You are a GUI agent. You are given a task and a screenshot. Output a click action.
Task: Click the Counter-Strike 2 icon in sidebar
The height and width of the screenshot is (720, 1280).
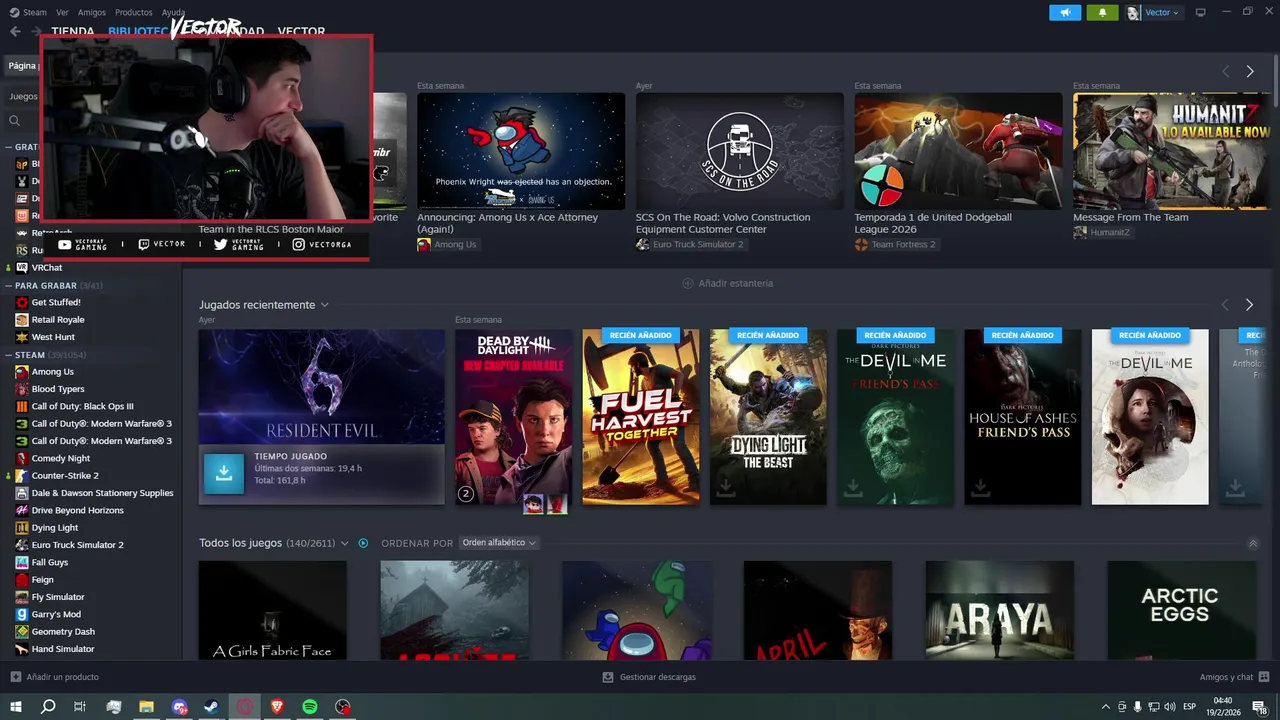pos(22,475)
